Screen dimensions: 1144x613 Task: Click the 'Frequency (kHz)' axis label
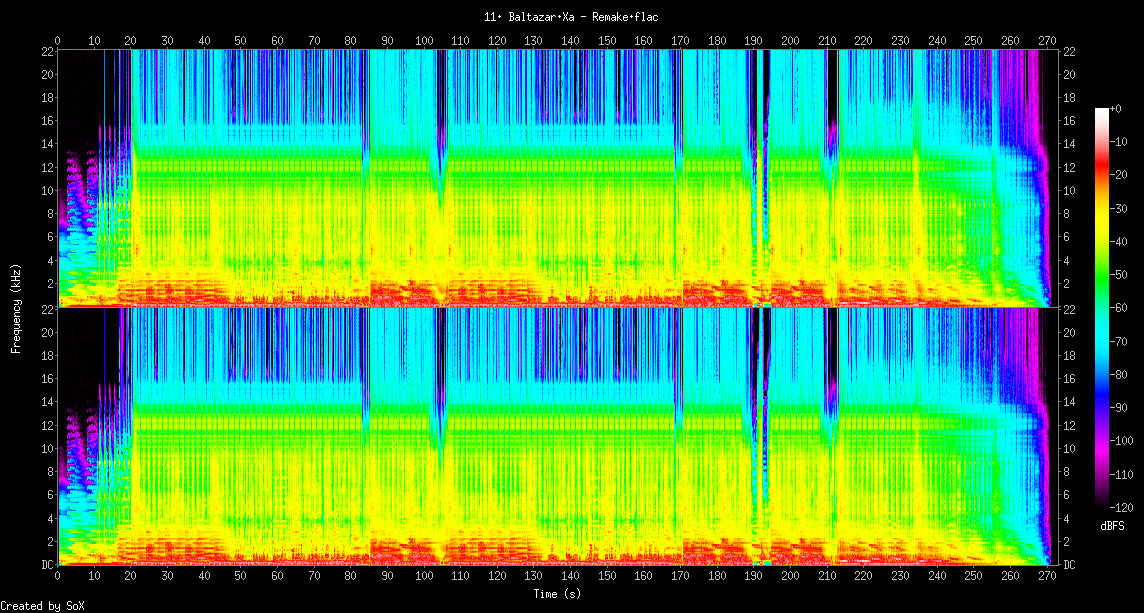[16, 306]
